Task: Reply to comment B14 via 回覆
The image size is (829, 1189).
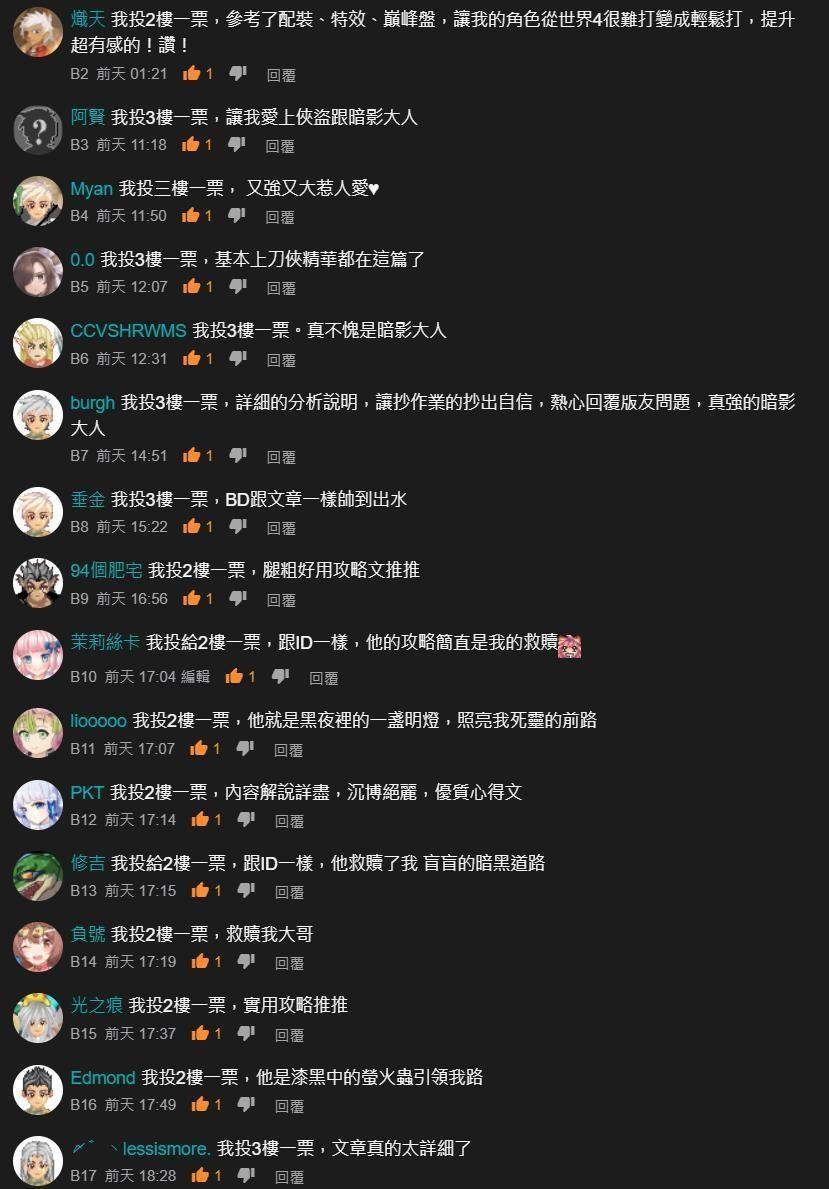Action: point(289,963)
